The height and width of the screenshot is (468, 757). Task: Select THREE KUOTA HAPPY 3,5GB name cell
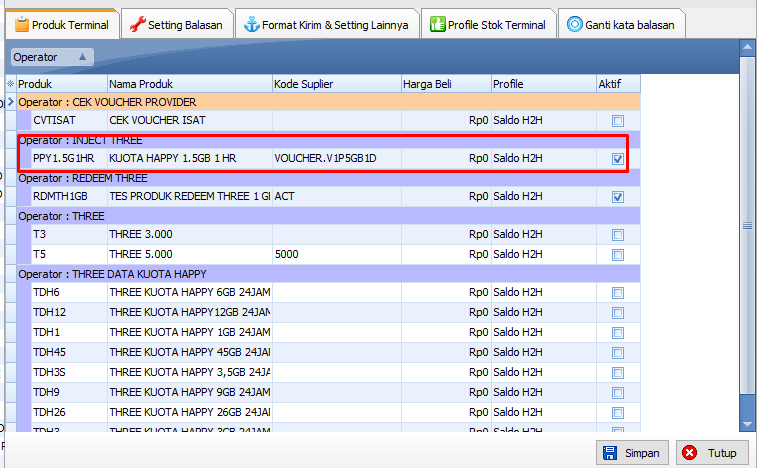click(x=190, y=372)
